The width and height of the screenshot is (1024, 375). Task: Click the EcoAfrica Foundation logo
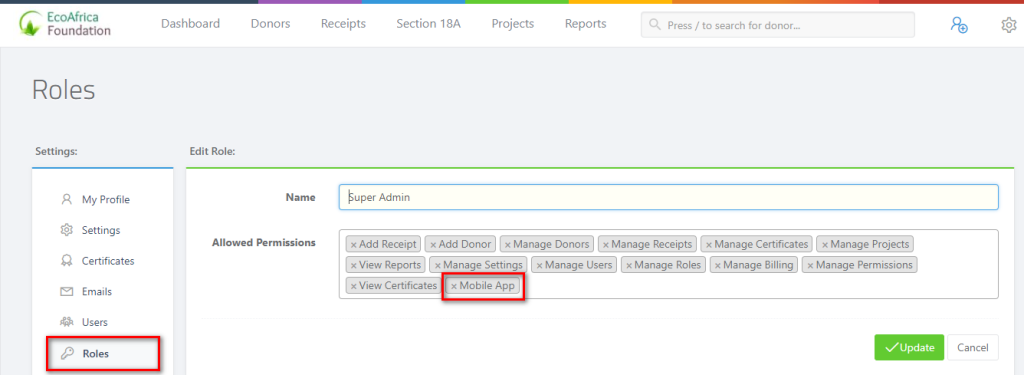click(x=65, y=24)
